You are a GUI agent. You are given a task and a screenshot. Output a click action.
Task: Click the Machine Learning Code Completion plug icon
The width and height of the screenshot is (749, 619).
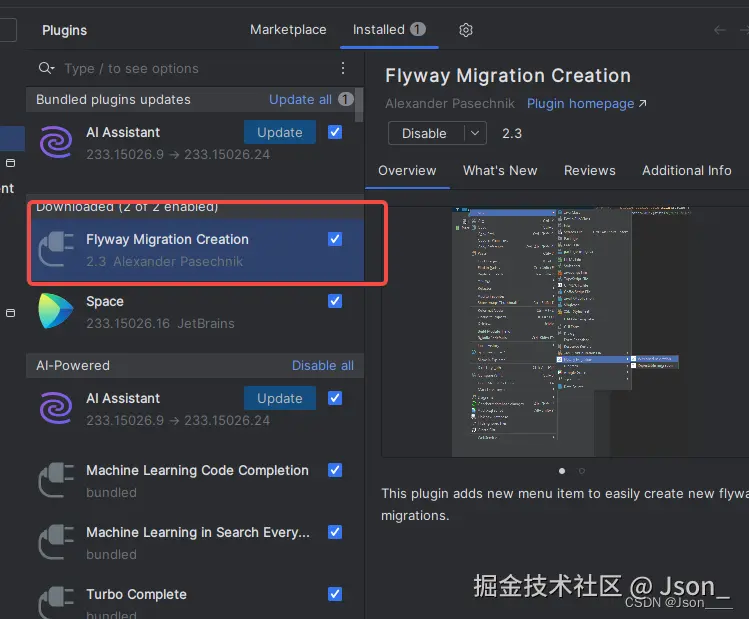[56, 480]
